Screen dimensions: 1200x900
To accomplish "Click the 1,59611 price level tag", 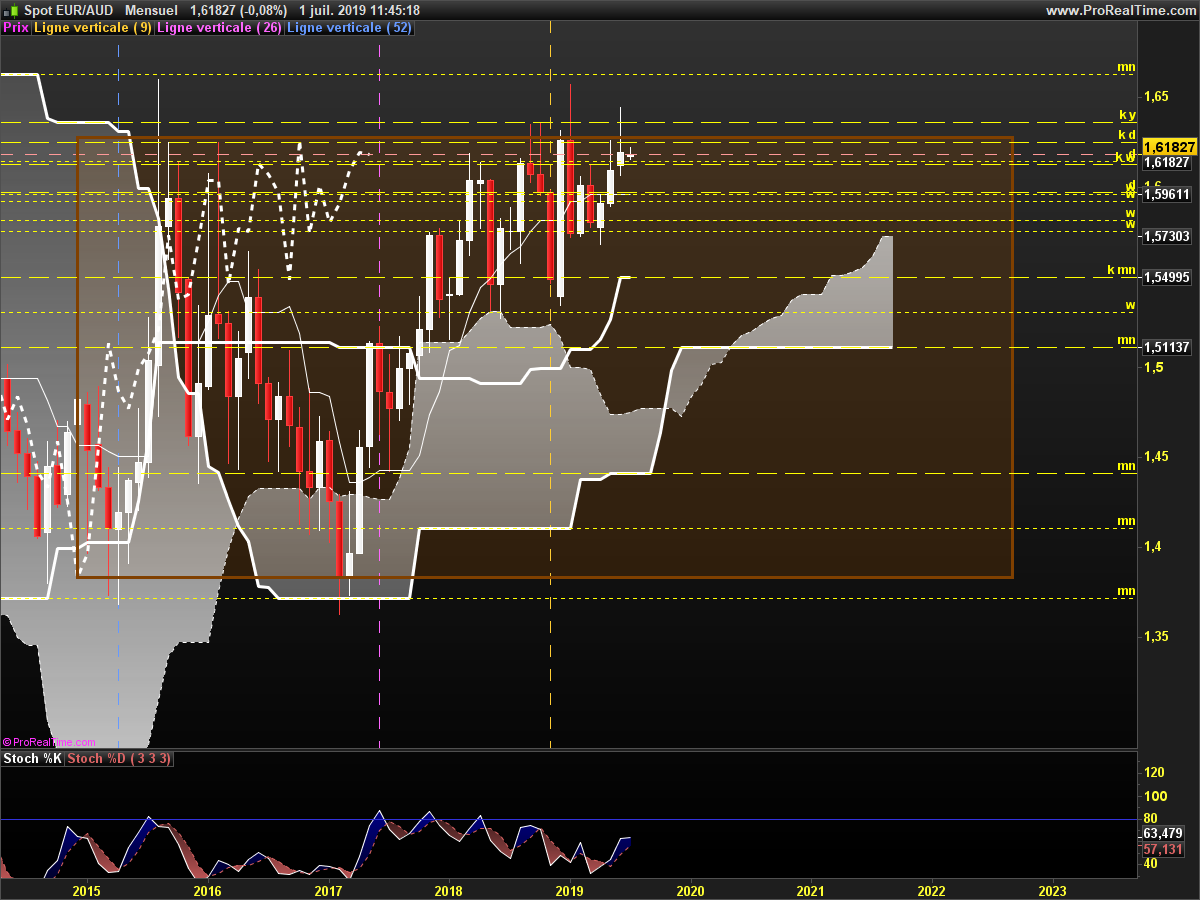I will (x=1166, y=195).
